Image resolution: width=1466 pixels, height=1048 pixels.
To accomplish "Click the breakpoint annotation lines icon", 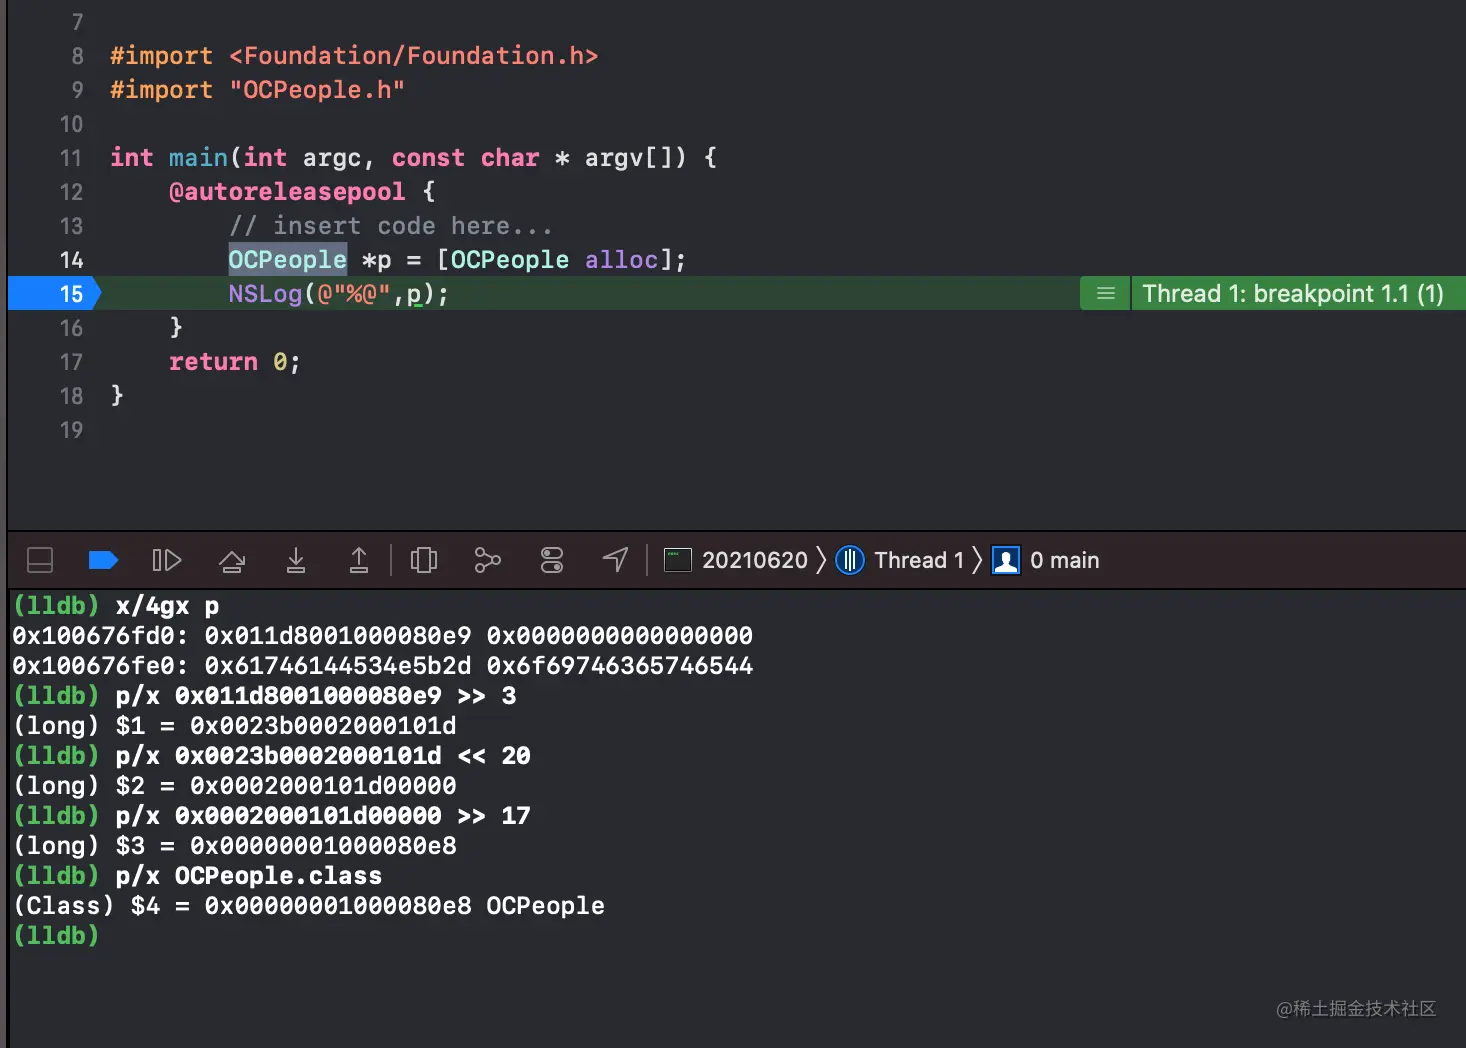I will (1106, 294).
